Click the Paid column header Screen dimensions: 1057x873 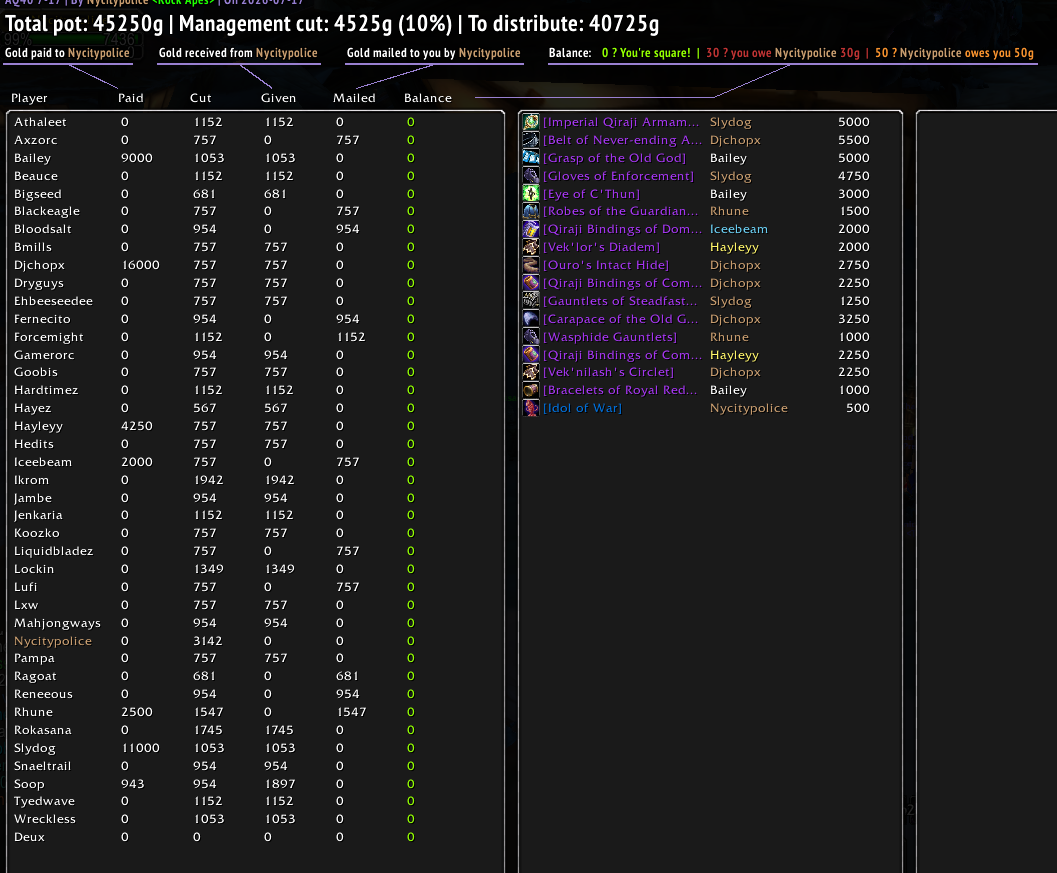[131, 98]
